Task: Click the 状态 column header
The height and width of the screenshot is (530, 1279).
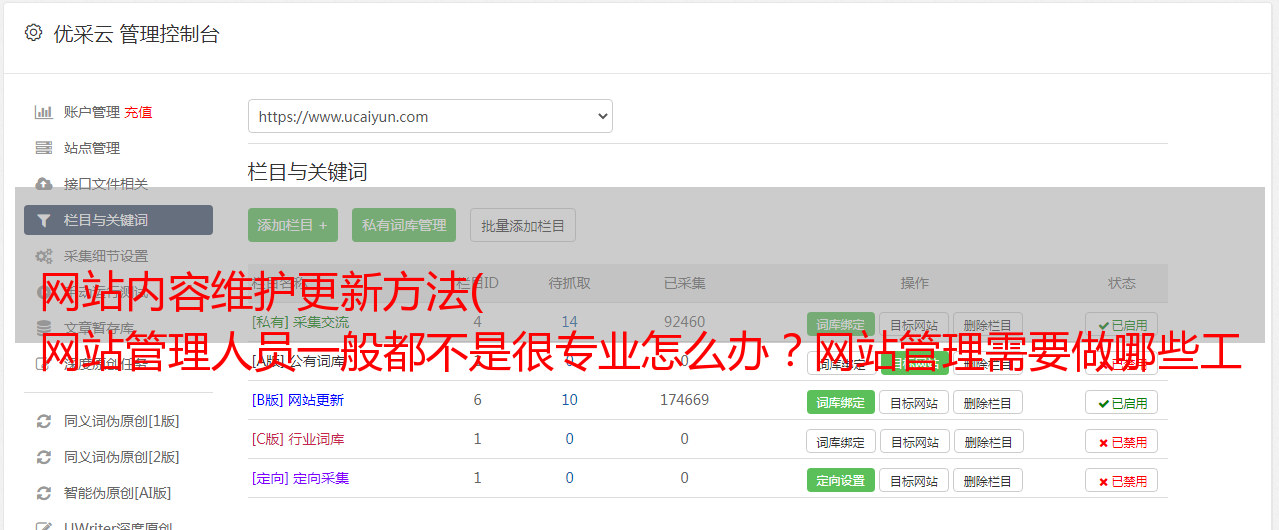Action: [1122, 283]
